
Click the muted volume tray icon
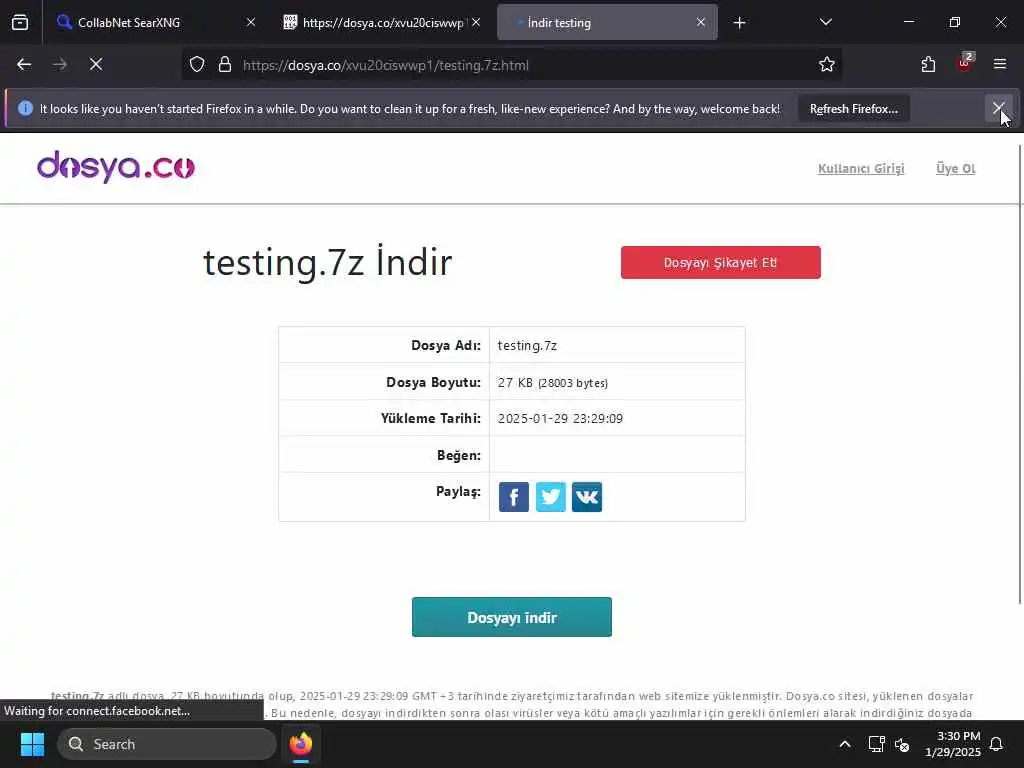(902, 744)
